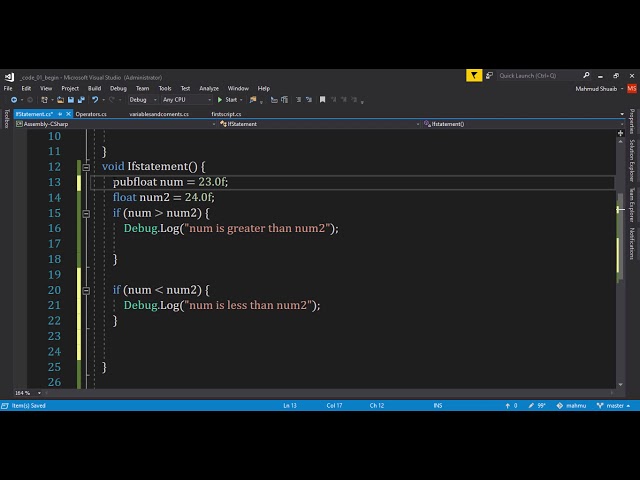Click the Open File folder icon
Screen dimensions: 640x480
click(x=60, y=100)
